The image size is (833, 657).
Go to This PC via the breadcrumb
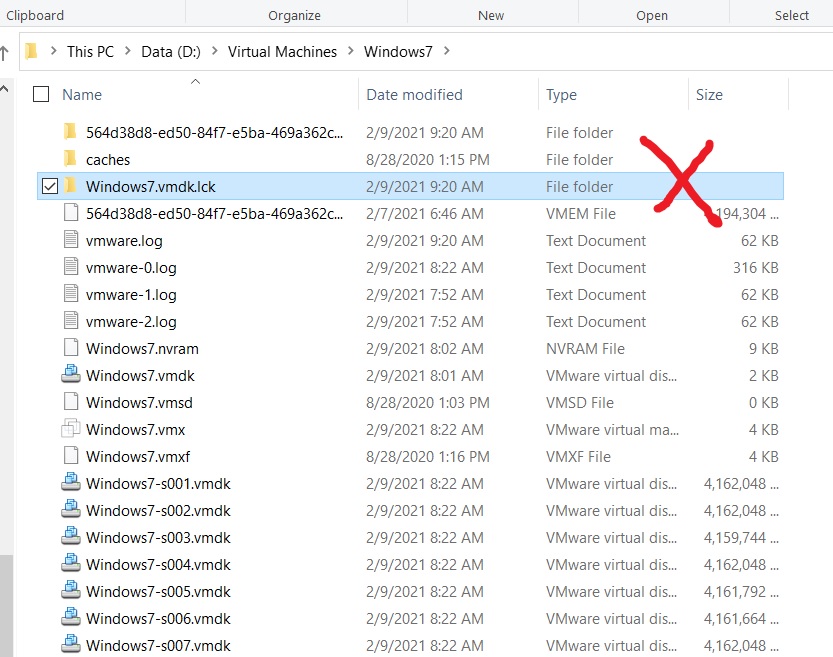[x=90, y=51]
